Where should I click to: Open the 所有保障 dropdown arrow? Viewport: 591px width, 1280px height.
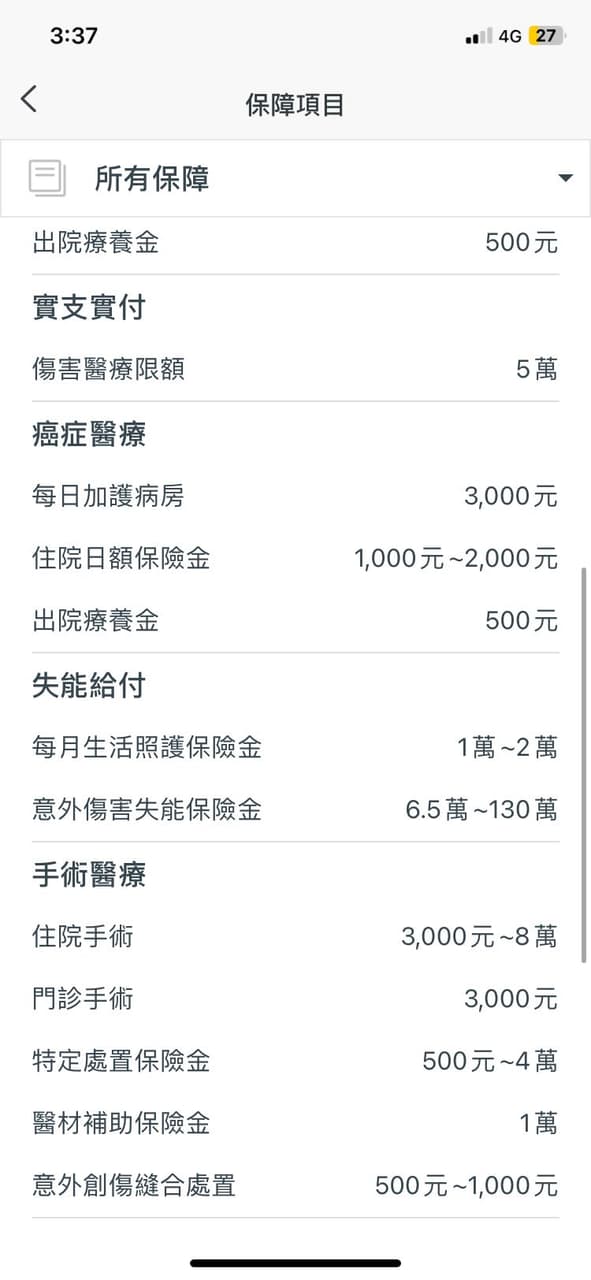pos(565,179)
